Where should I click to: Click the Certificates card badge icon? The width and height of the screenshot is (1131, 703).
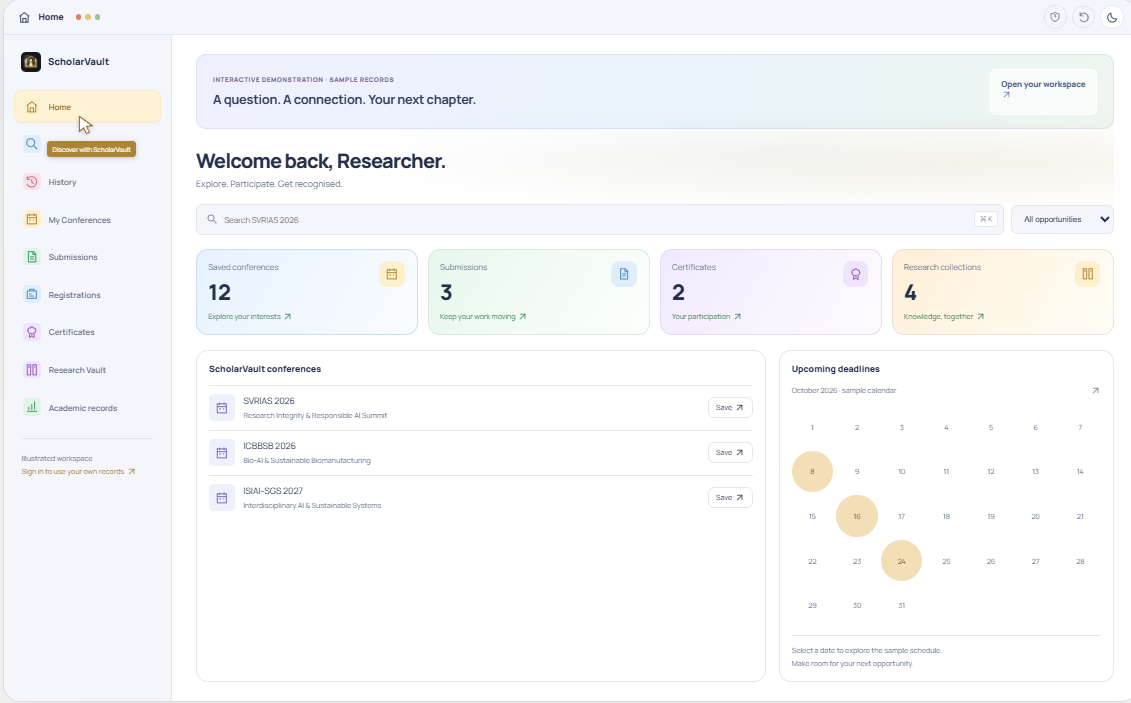[x=855, y=274]
